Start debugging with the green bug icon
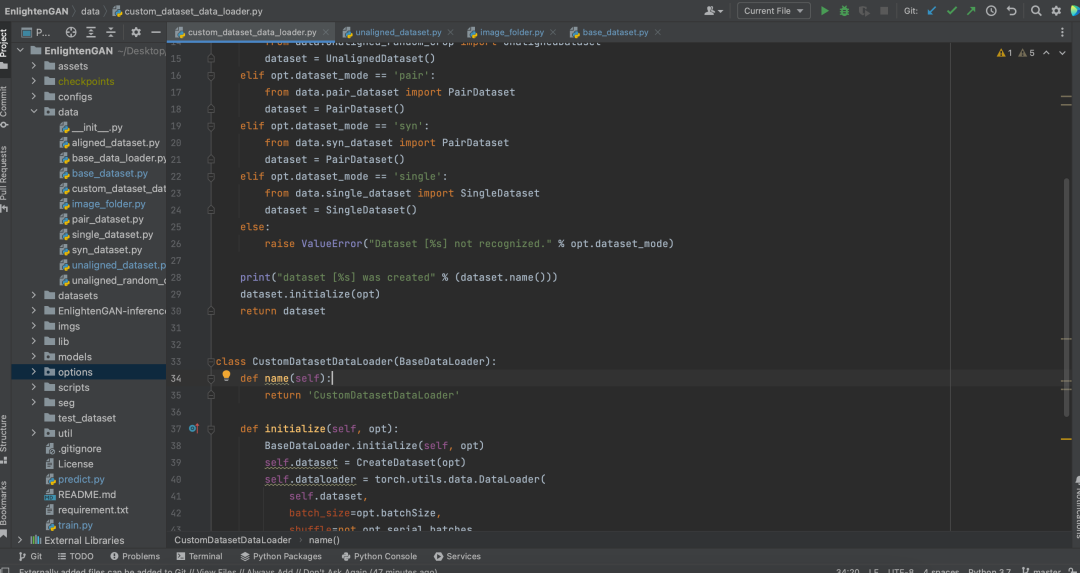The width and height of the screenshot is (1080, 573). pyautogui.click(x=844, y=11)
